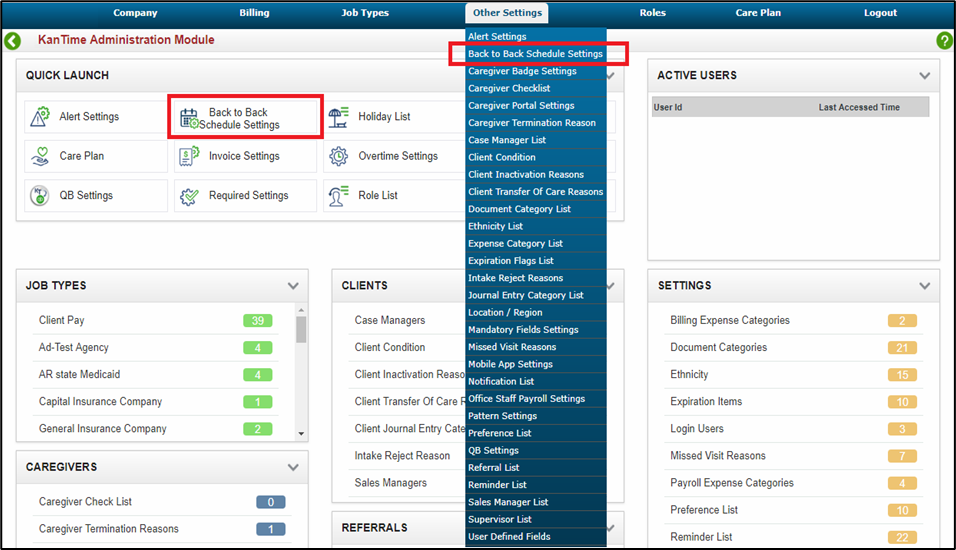The width and height of the screenshot is (956, 550).
Task: Click the Invoice Settings quick launch icon
Action: 189,156
